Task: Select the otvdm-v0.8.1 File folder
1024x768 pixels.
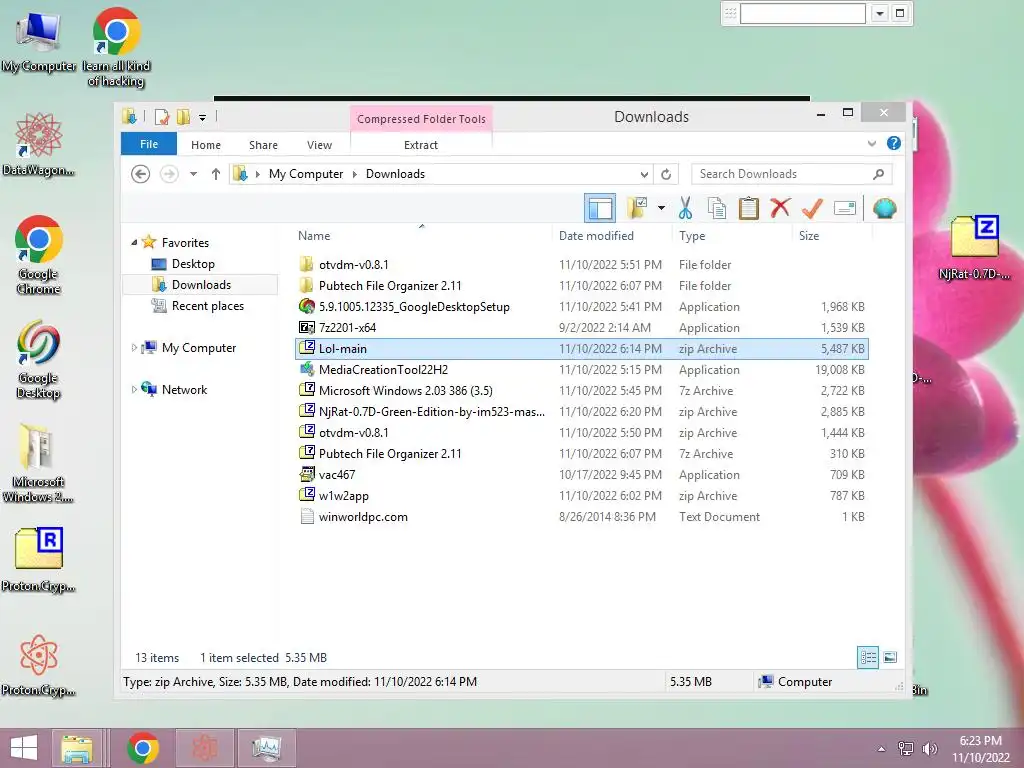Action: (581, 264)
